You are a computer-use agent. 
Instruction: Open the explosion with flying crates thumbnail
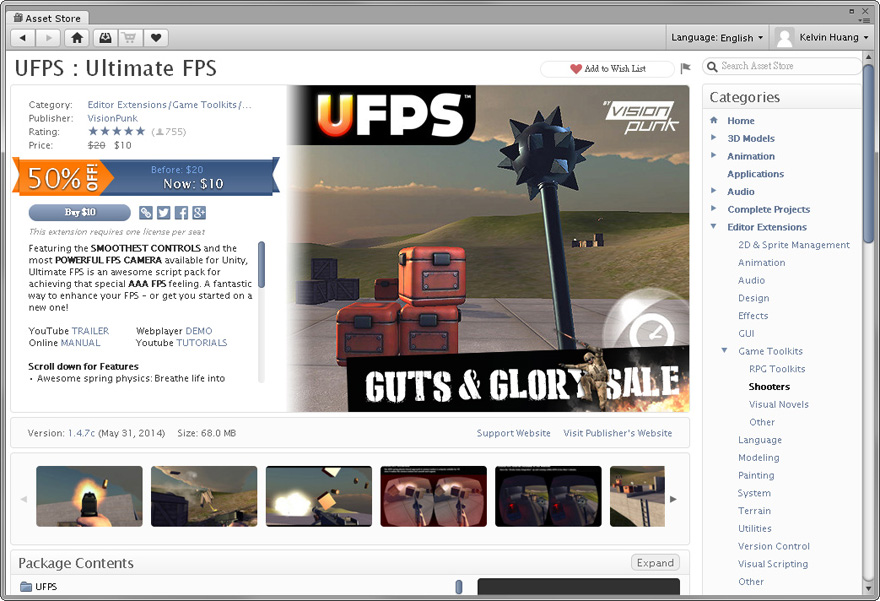coord(319,496)
